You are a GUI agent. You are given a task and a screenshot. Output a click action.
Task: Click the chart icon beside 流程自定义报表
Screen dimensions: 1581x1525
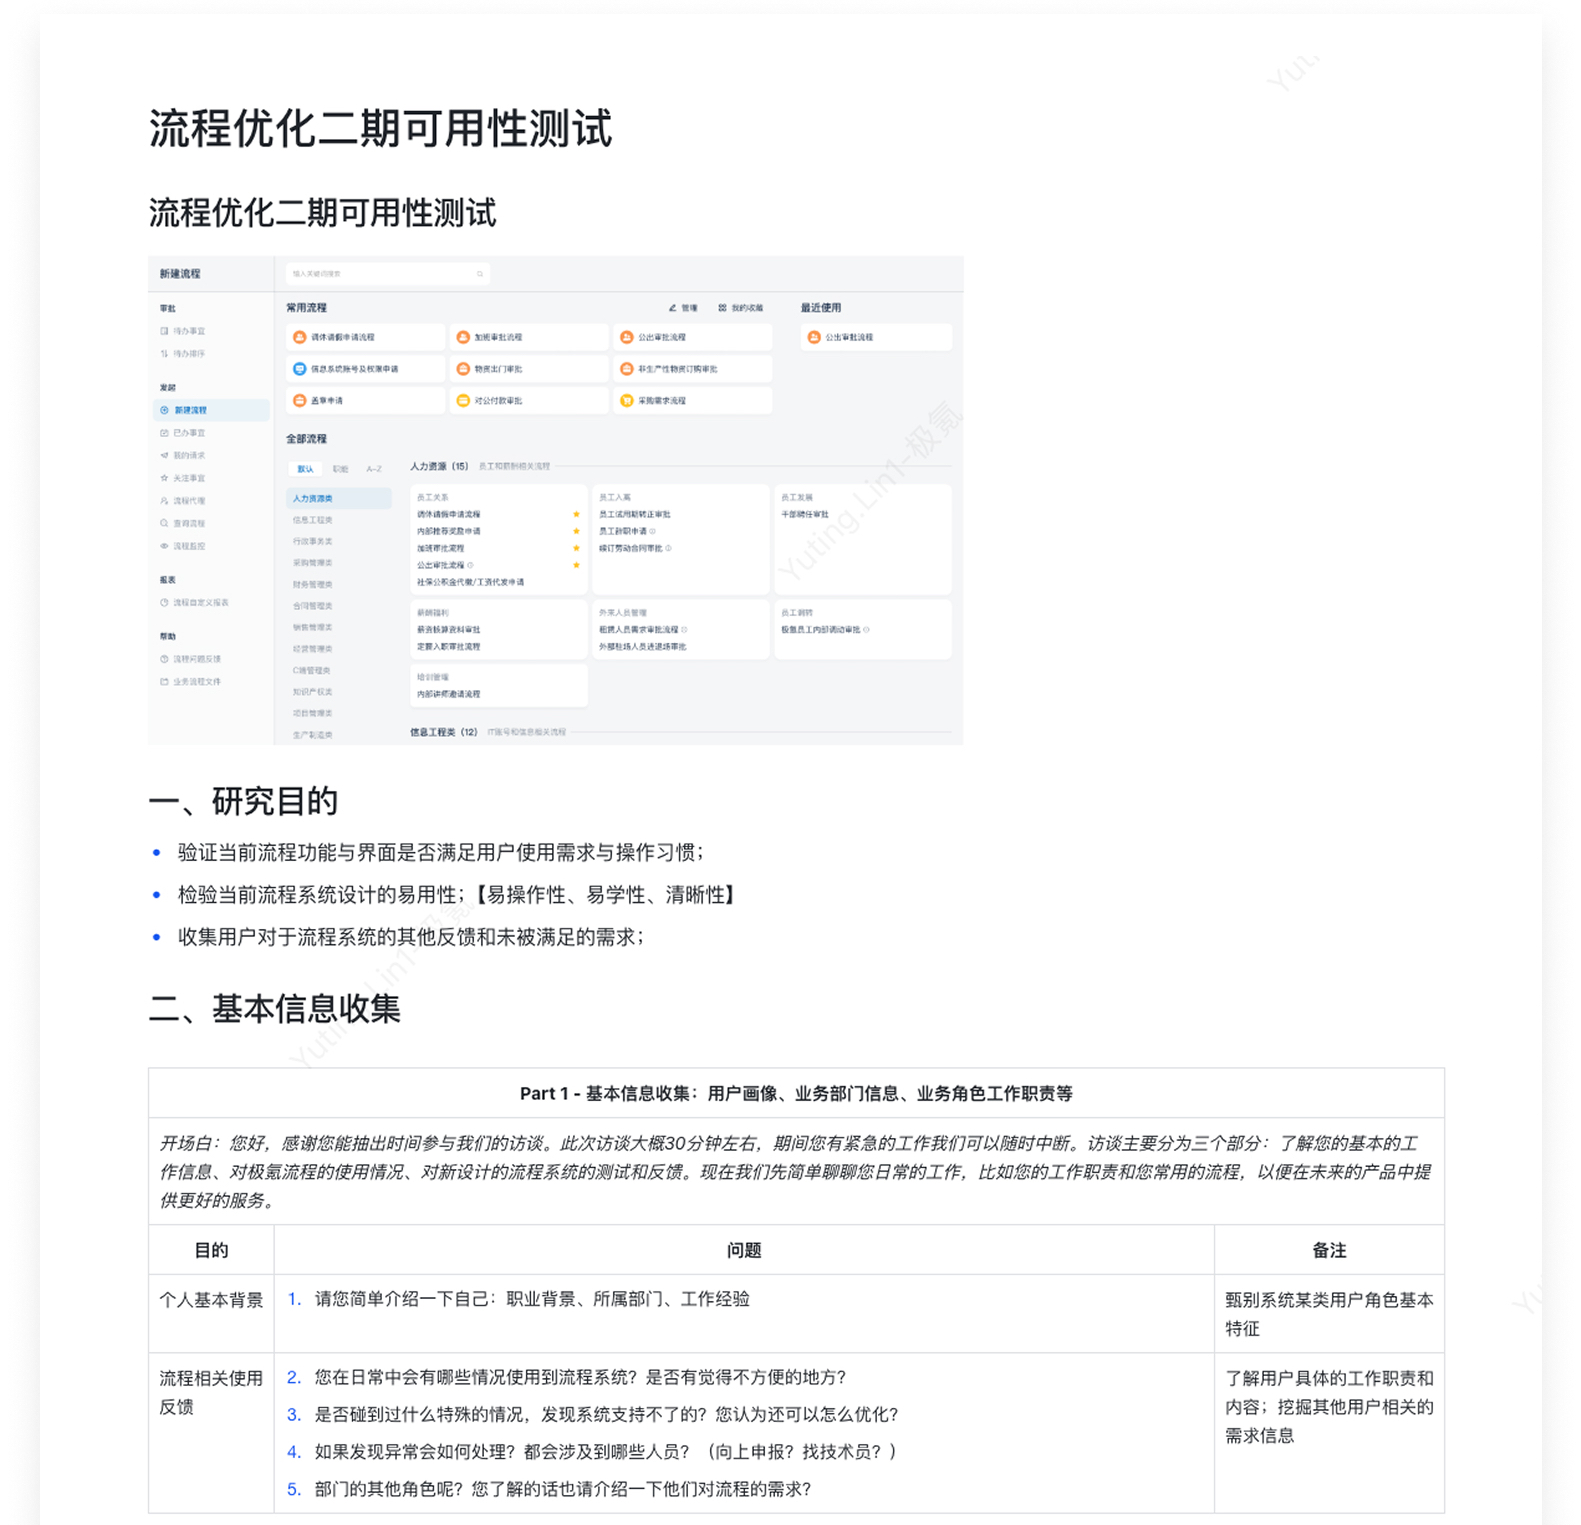coord(164,602)
